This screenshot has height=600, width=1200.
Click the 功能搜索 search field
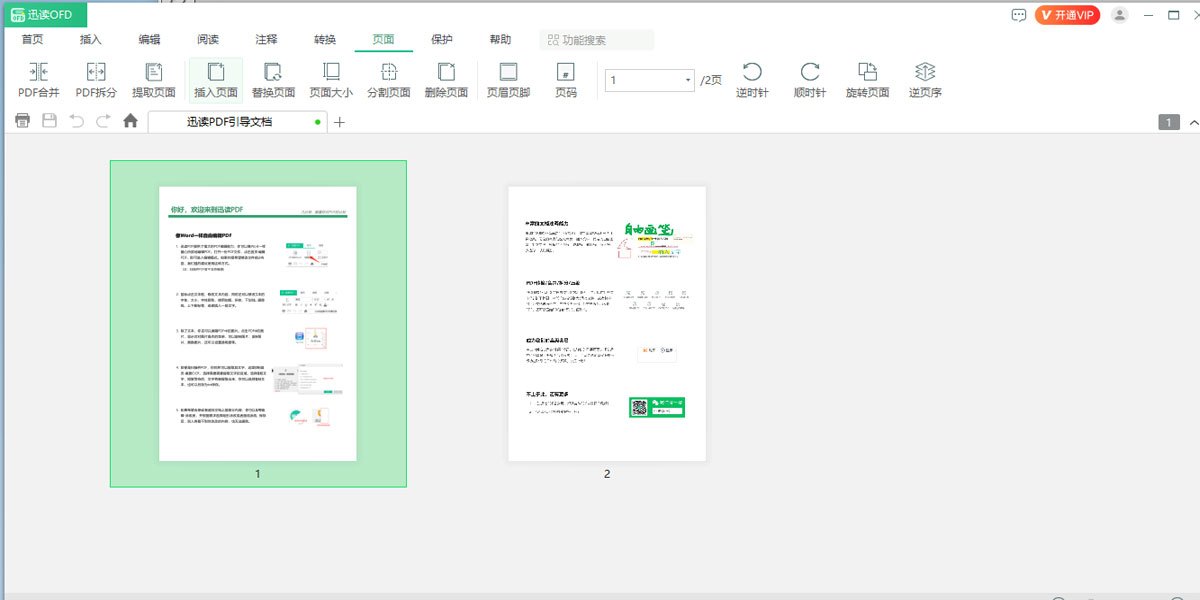click(597, 40)
